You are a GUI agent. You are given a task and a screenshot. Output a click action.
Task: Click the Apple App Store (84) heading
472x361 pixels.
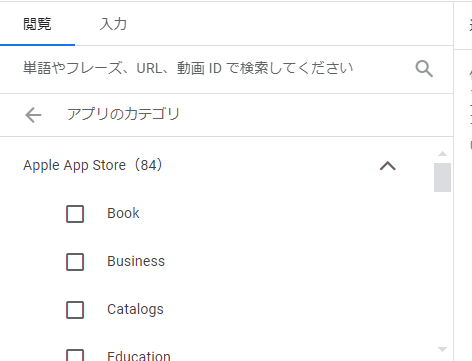point(93,165)
